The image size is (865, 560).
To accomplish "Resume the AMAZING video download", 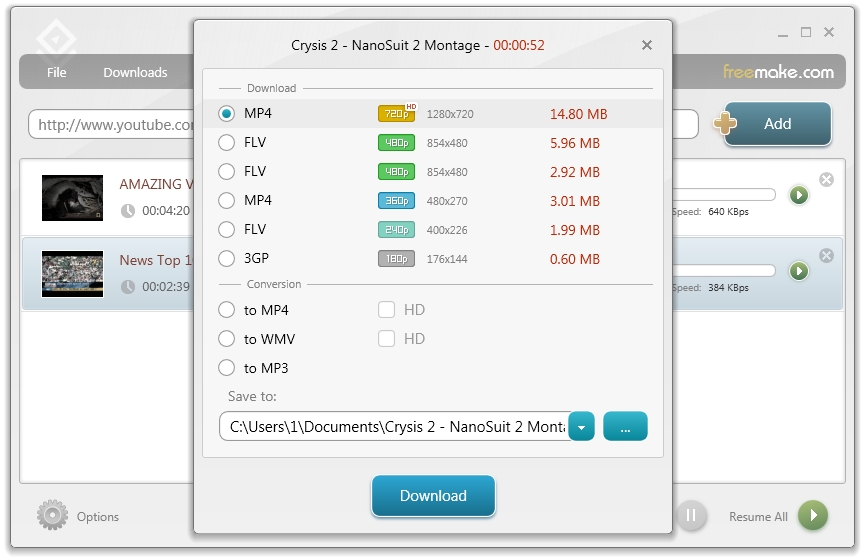I will [x=798, y=195].
